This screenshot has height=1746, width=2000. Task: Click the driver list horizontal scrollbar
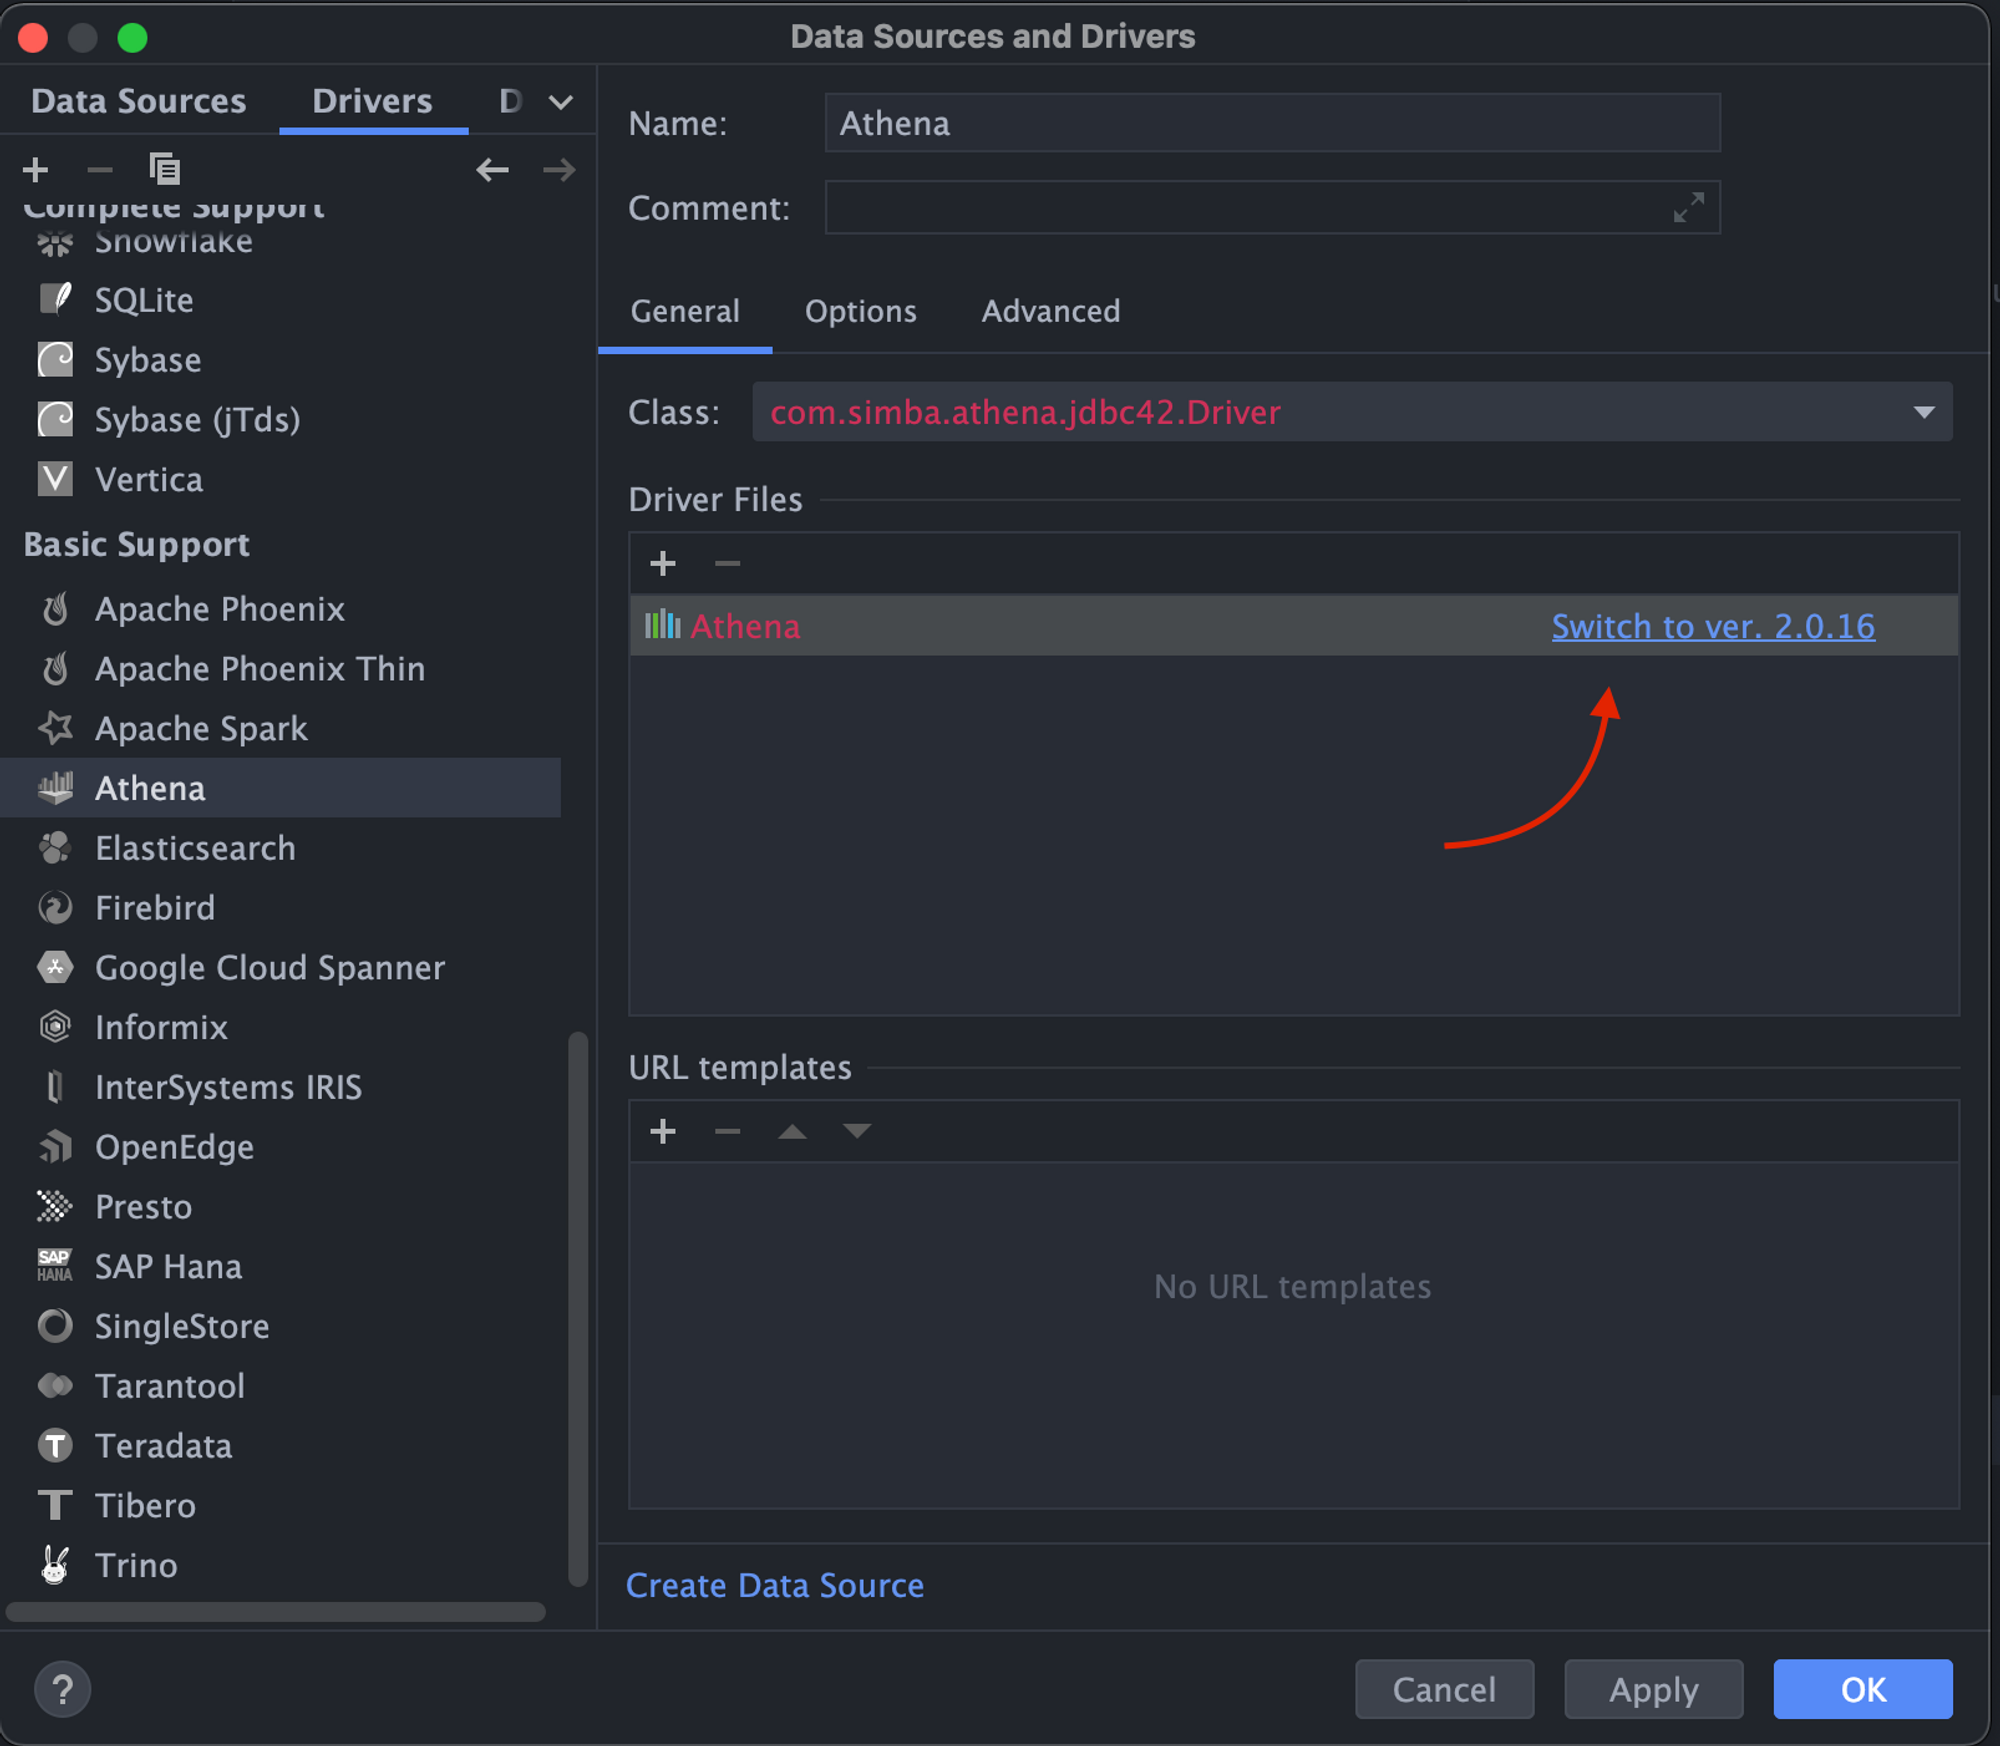pyautogui.click(x=276, y=1611)
